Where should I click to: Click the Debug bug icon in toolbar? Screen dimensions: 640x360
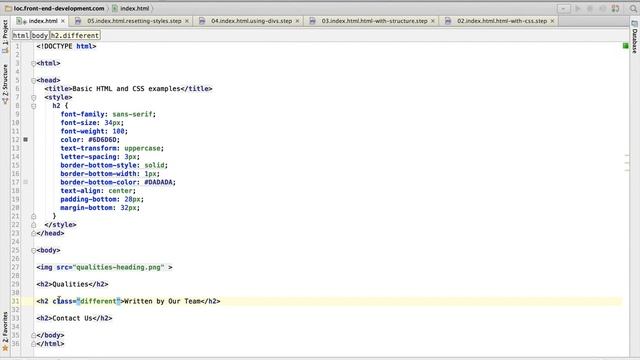(x=590, y=9)
